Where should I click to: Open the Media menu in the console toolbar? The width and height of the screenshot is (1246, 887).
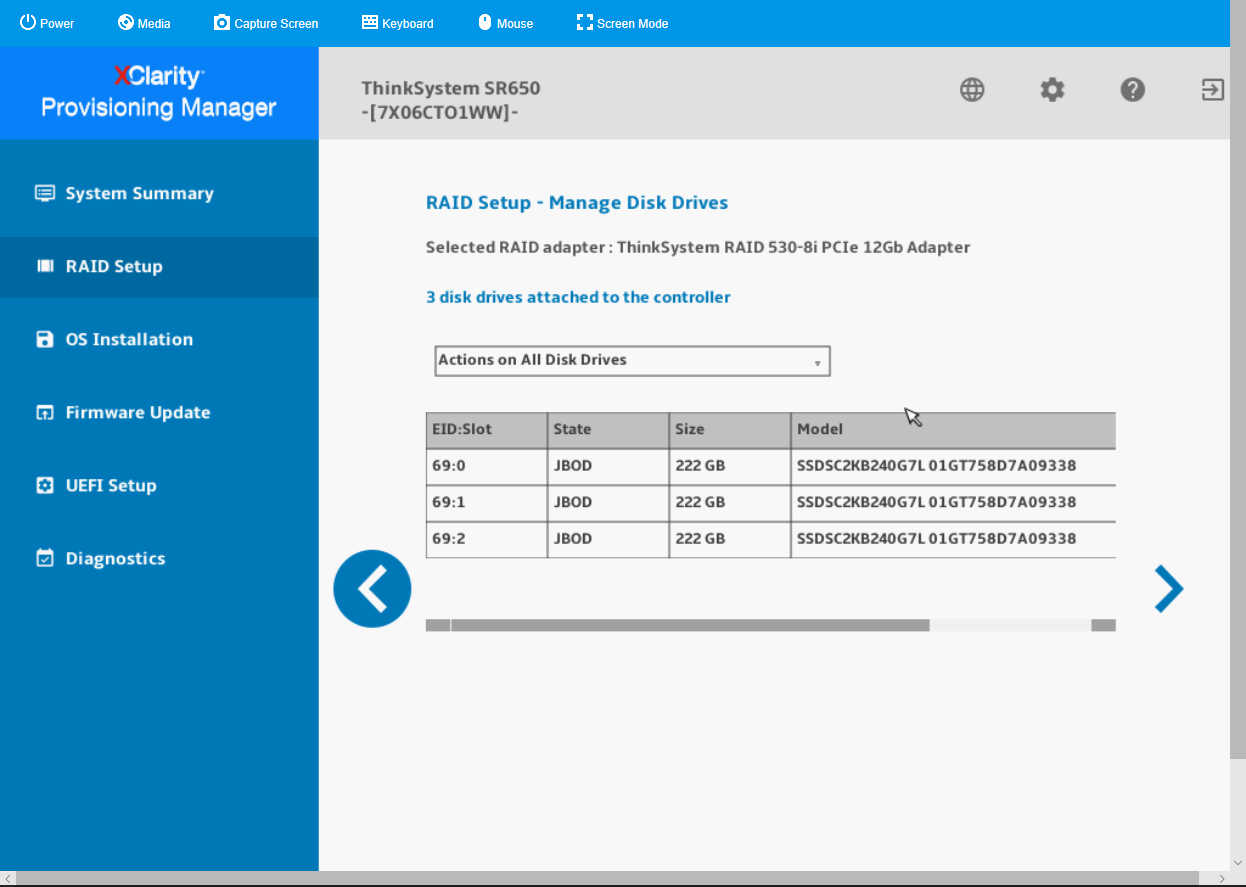click(144, 23)
